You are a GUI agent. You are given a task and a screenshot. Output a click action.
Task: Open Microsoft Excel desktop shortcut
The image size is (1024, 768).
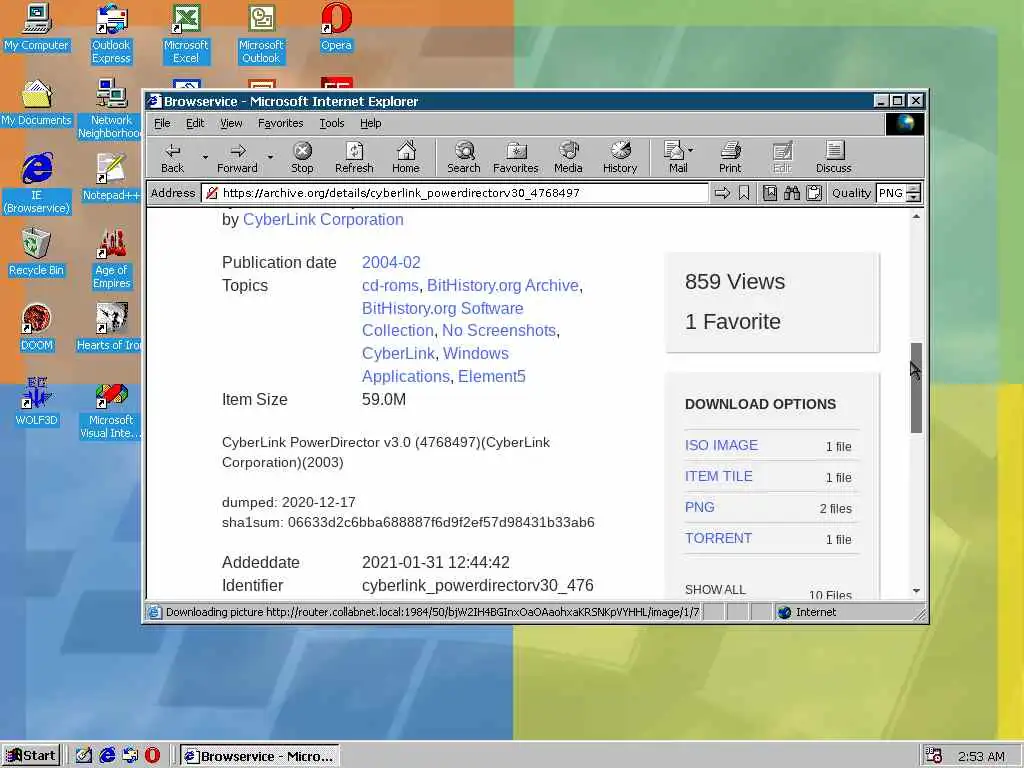(186, 34)
